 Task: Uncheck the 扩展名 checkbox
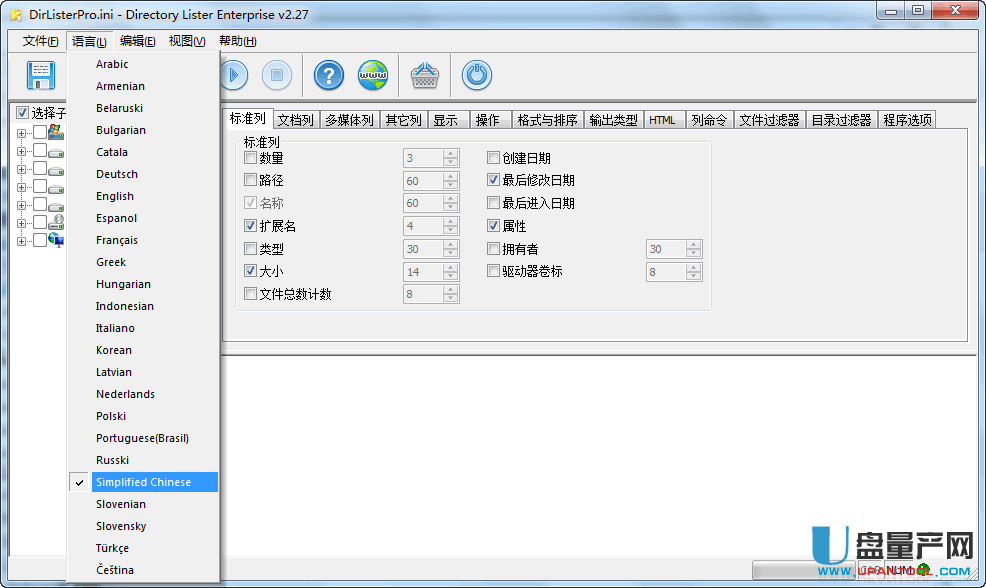coord(251,227)
